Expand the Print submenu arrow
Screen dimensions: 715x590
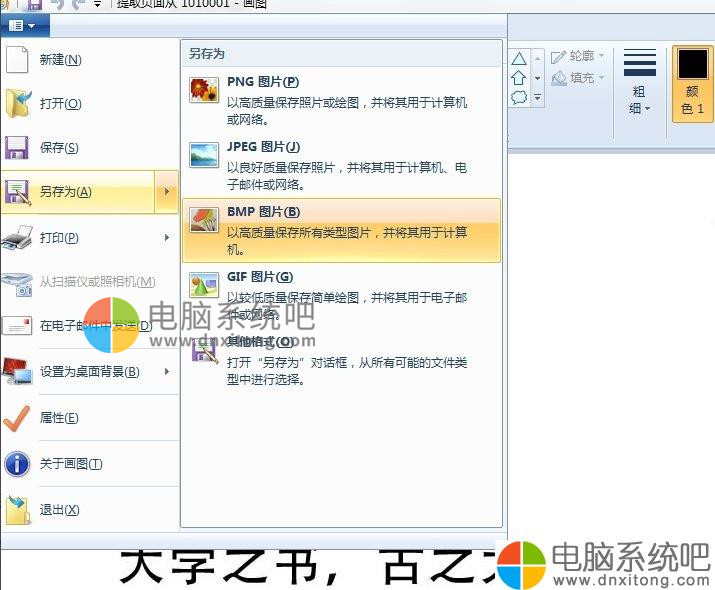point(166,238)
